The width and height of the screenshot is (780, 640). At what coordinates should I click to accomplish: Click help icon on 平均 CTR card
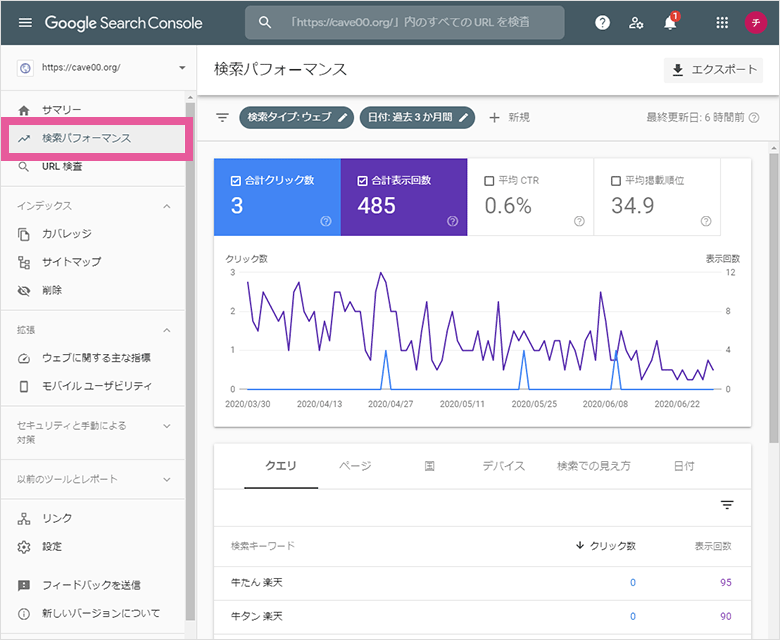click(579, 221)
